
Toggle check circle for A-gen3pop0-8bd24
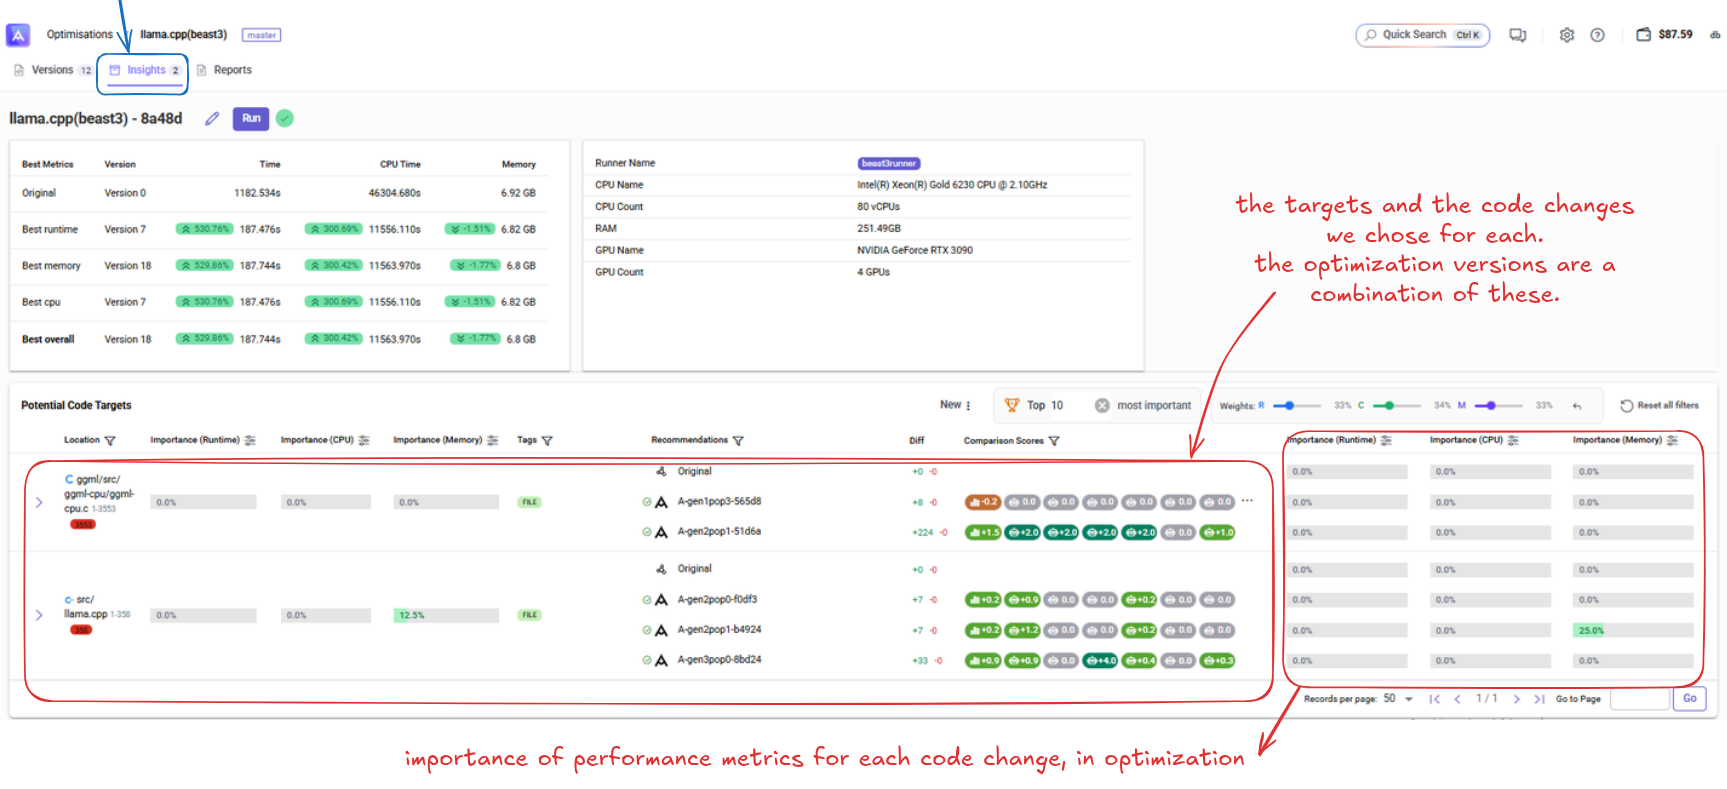647,660
